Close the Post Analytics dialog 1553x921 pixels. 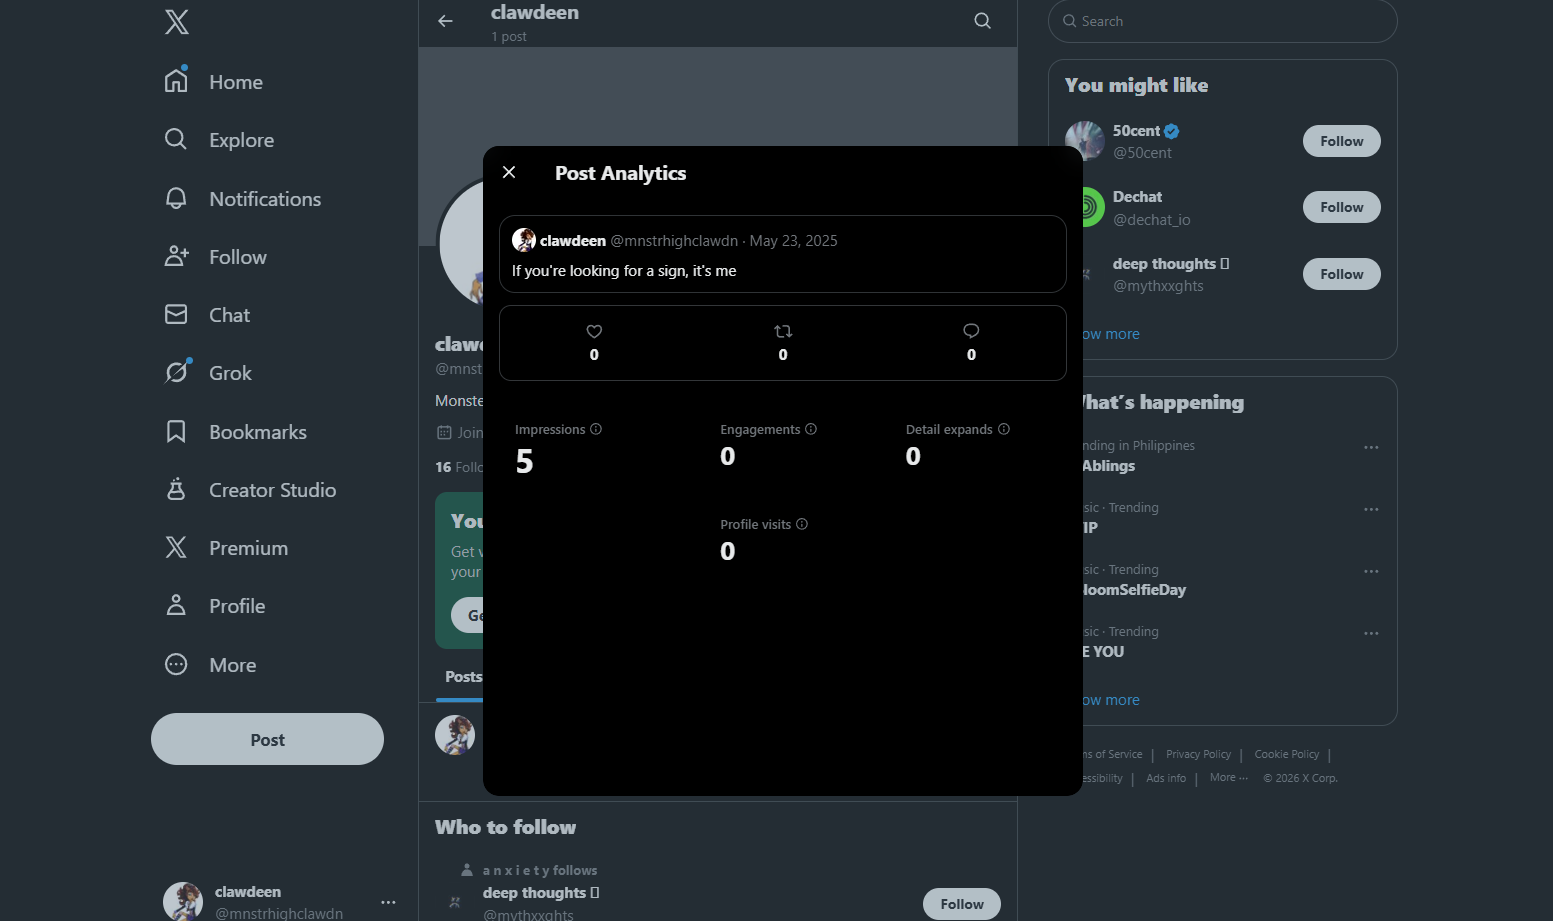click(509, 172)
